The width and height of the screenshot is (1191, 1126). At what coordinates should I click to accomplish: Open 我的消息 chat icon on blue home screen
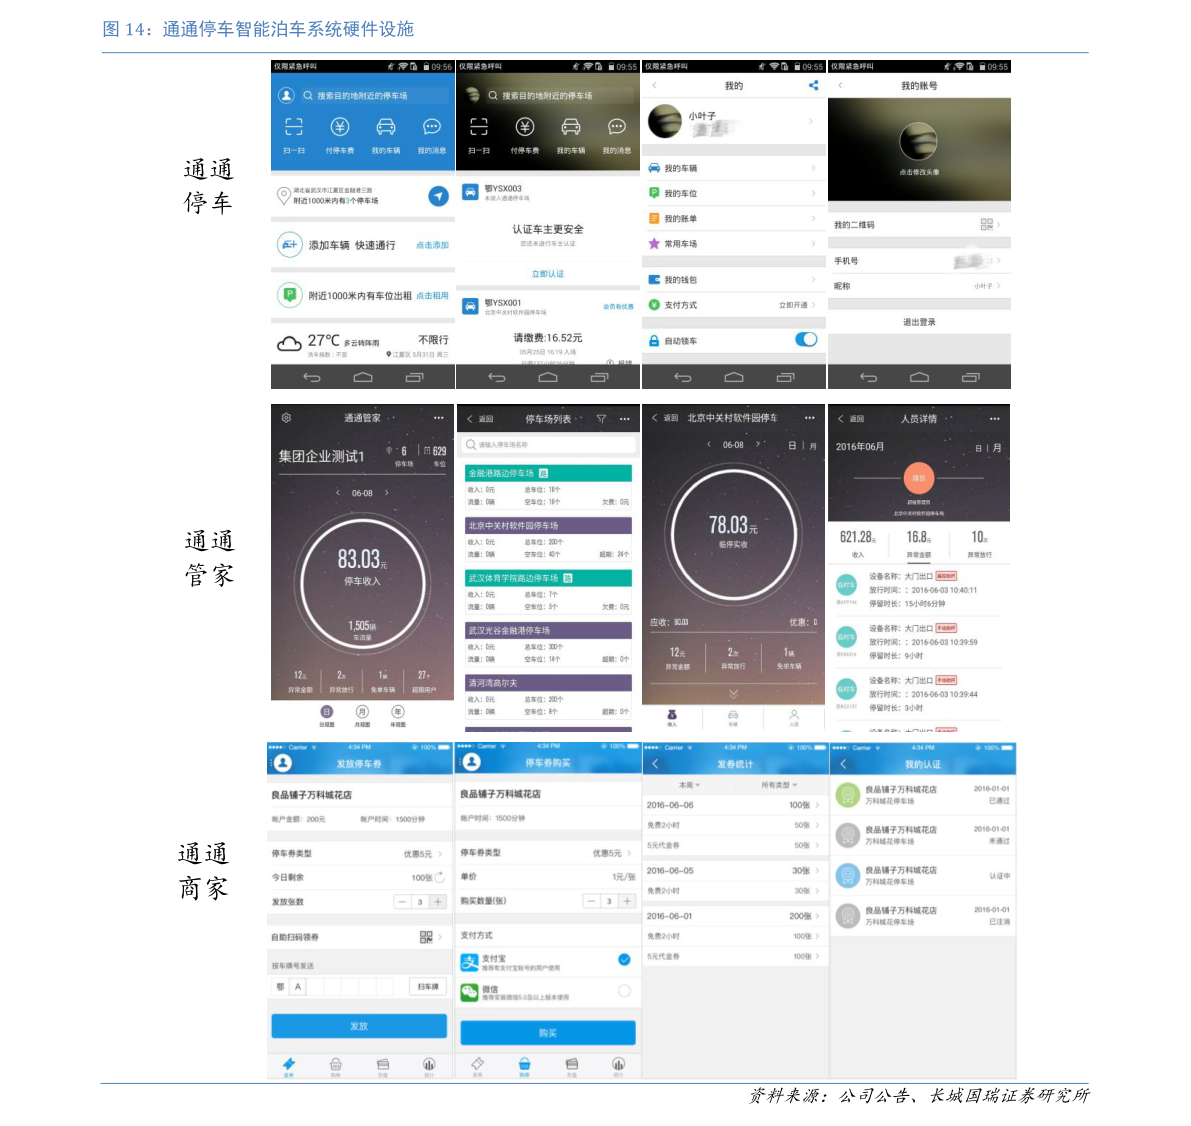tap(431, 127)
